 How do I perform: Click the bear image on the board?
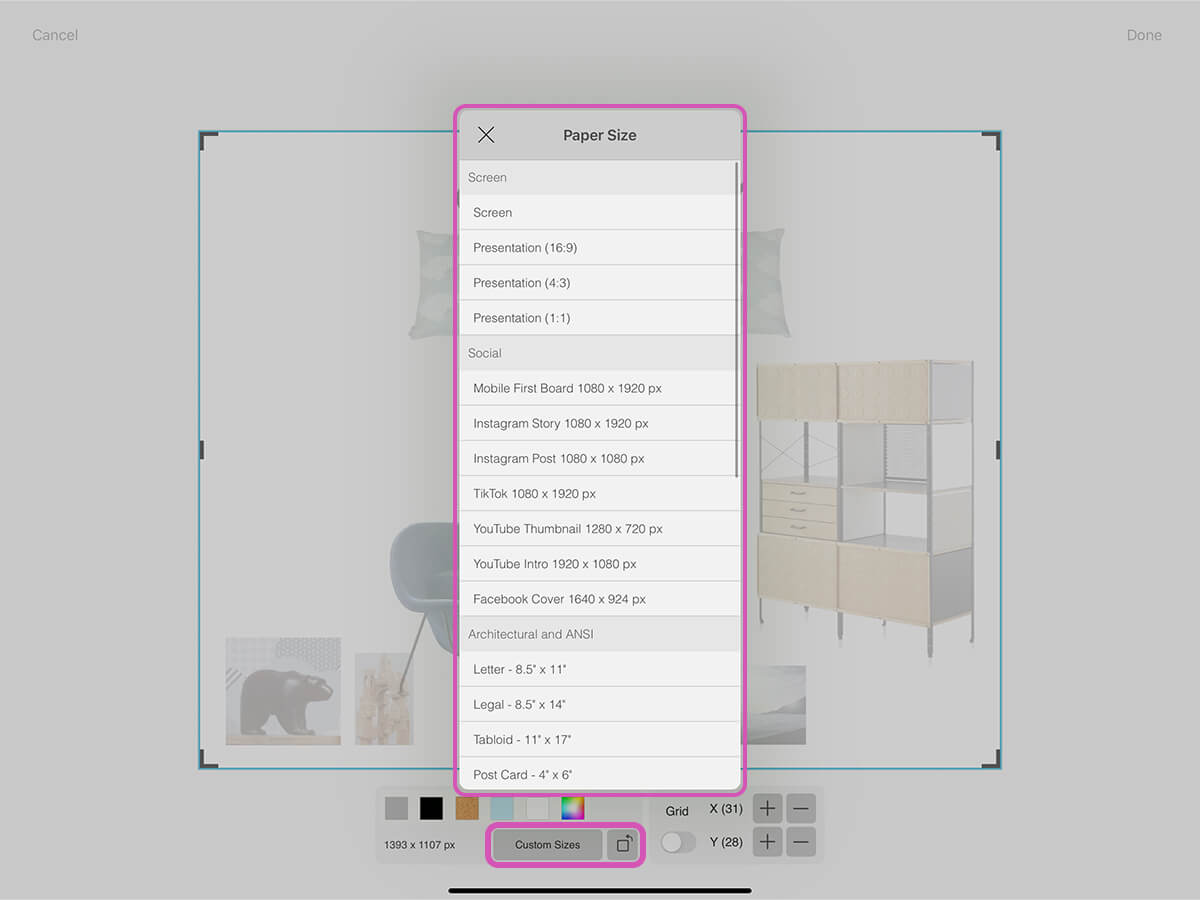click(283, 691)
